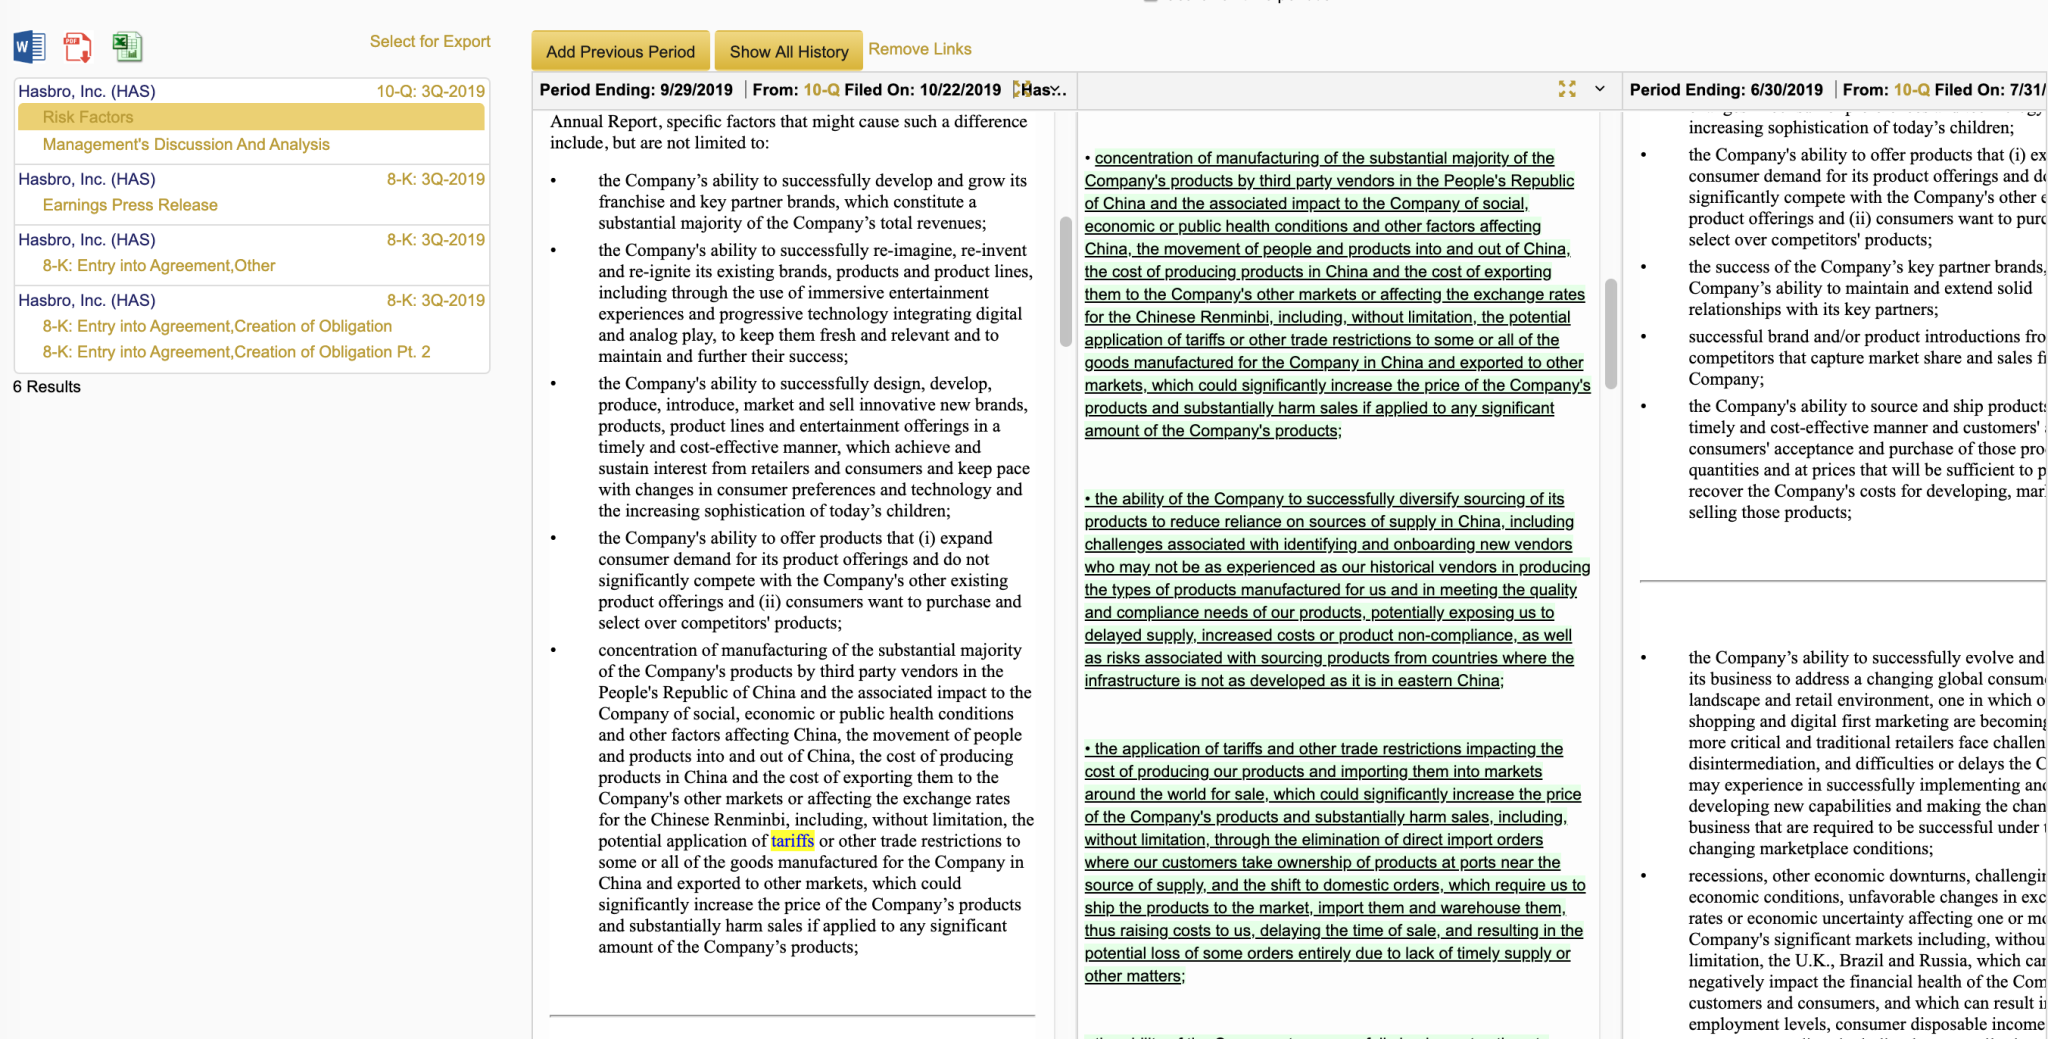This screenshot has height=1039, width=2048.
Task: Open Management's Discussion And Analysis section
Action: coord(186,144)
